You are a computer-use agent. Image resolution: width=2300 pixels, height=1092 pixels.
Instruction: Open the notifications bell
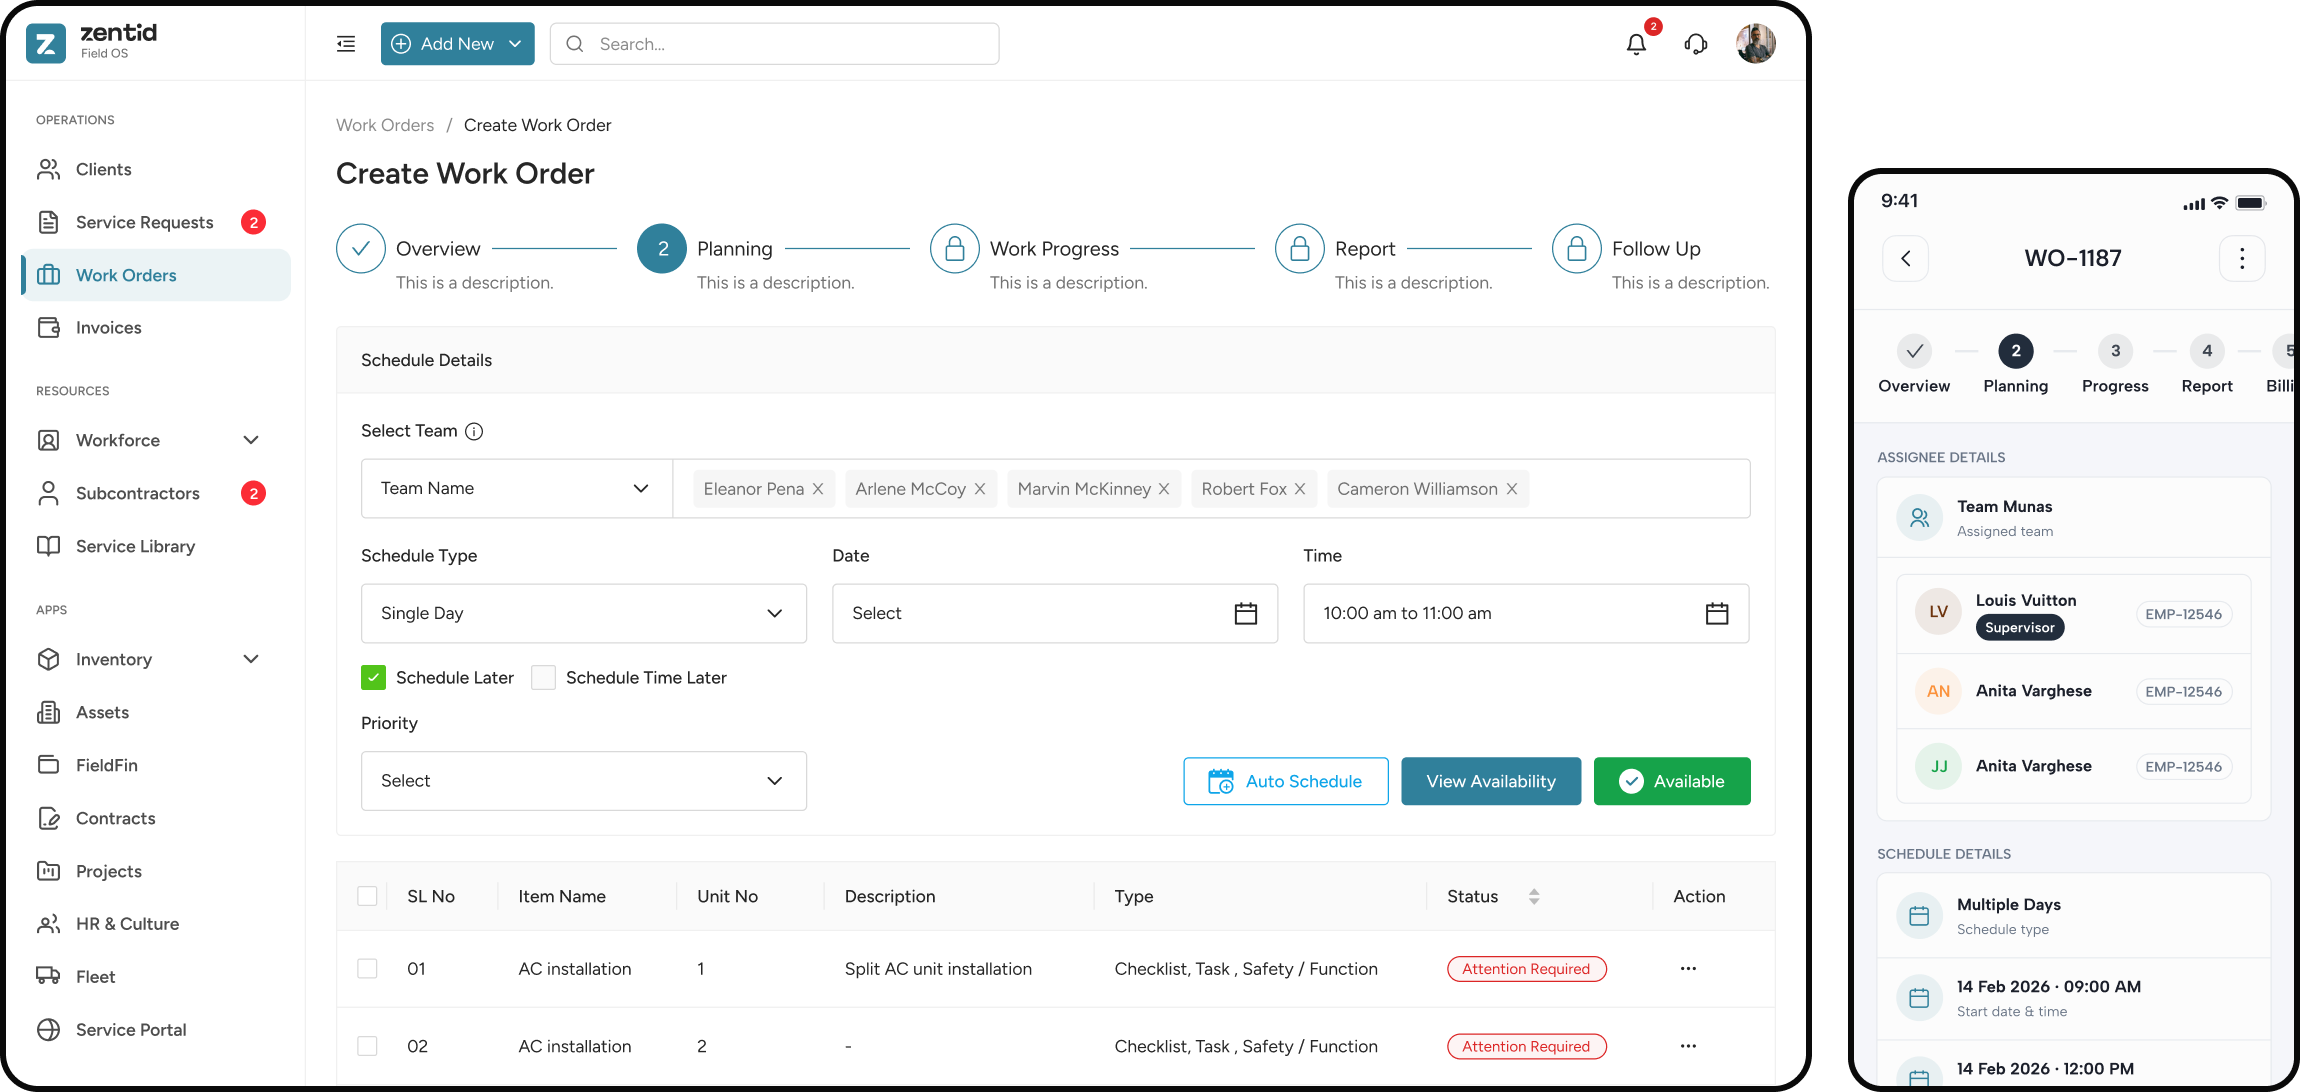click(x=1636, y=44)
